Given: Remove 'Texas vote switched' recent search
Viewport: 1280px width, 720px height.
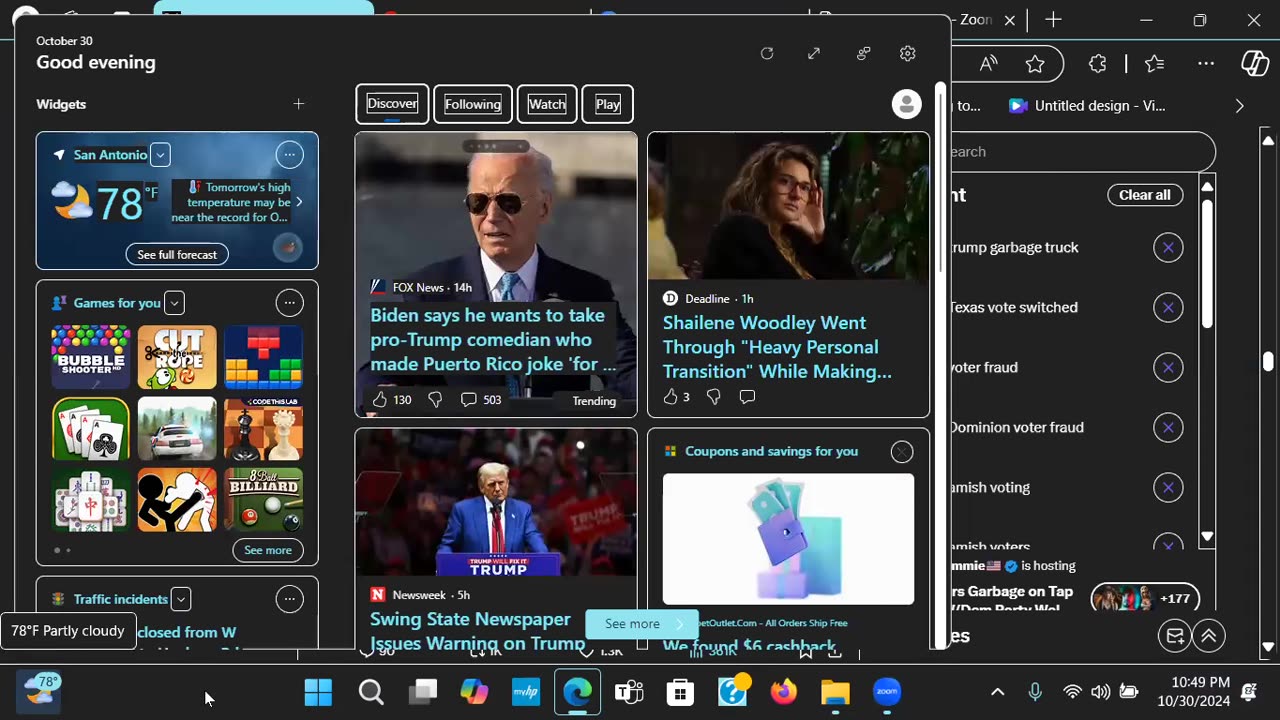Looking at the screenshot, I should pos(1168,307).
